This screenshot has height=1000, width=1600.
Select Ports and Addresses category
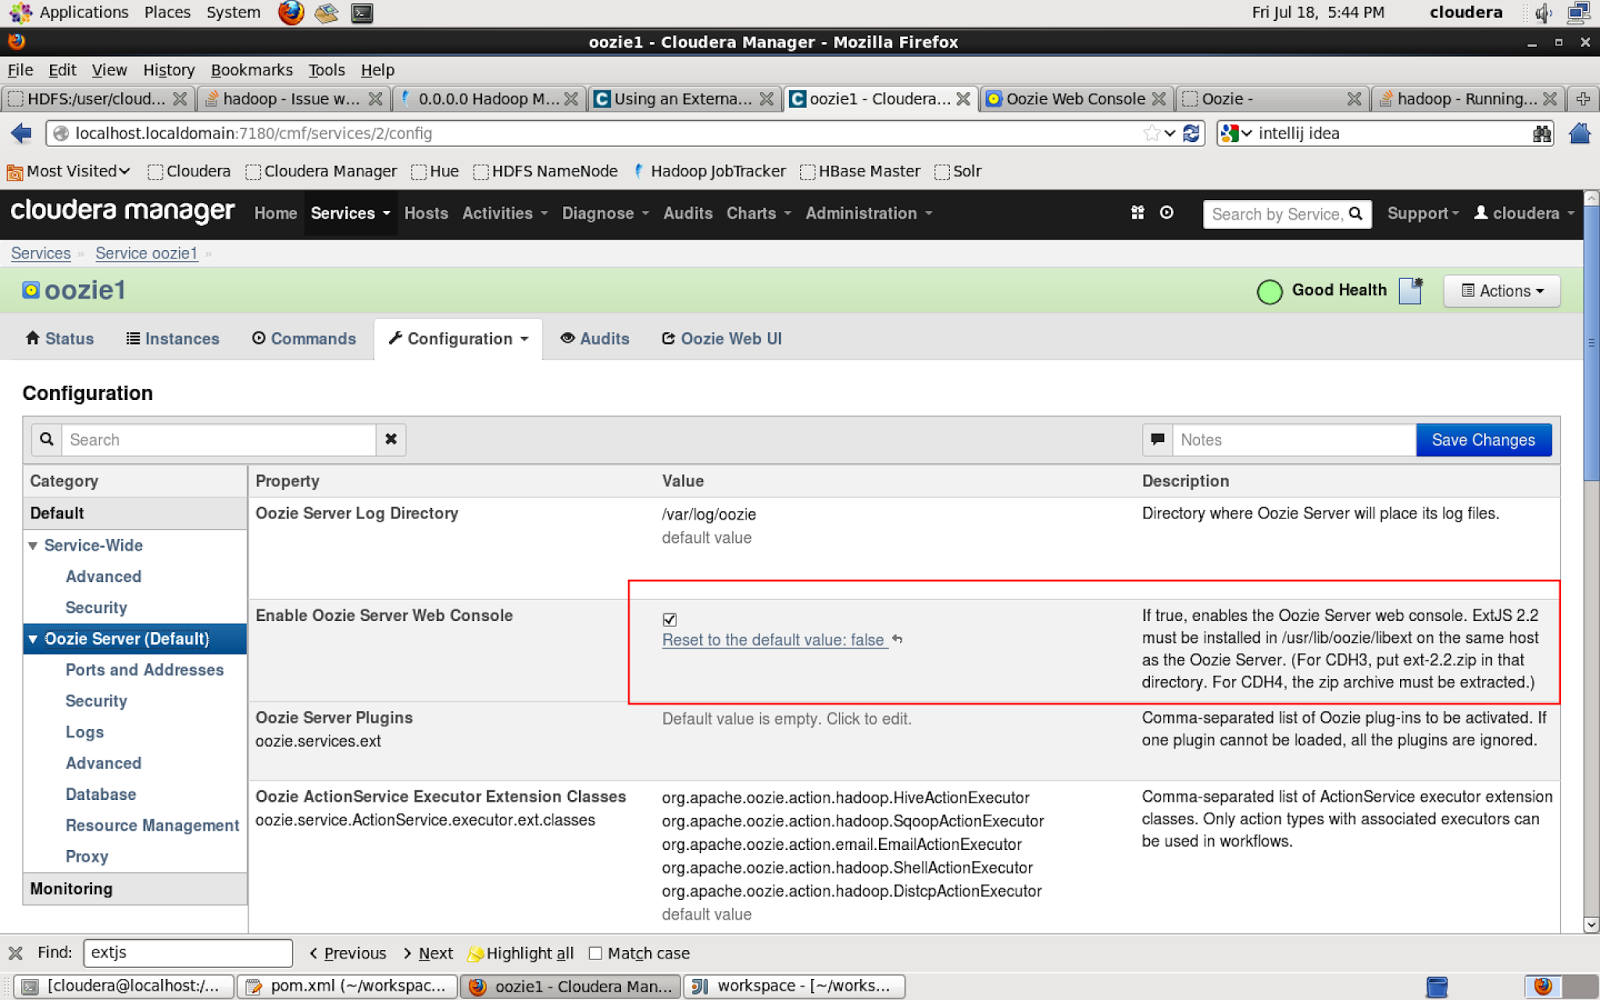point(144,670)
